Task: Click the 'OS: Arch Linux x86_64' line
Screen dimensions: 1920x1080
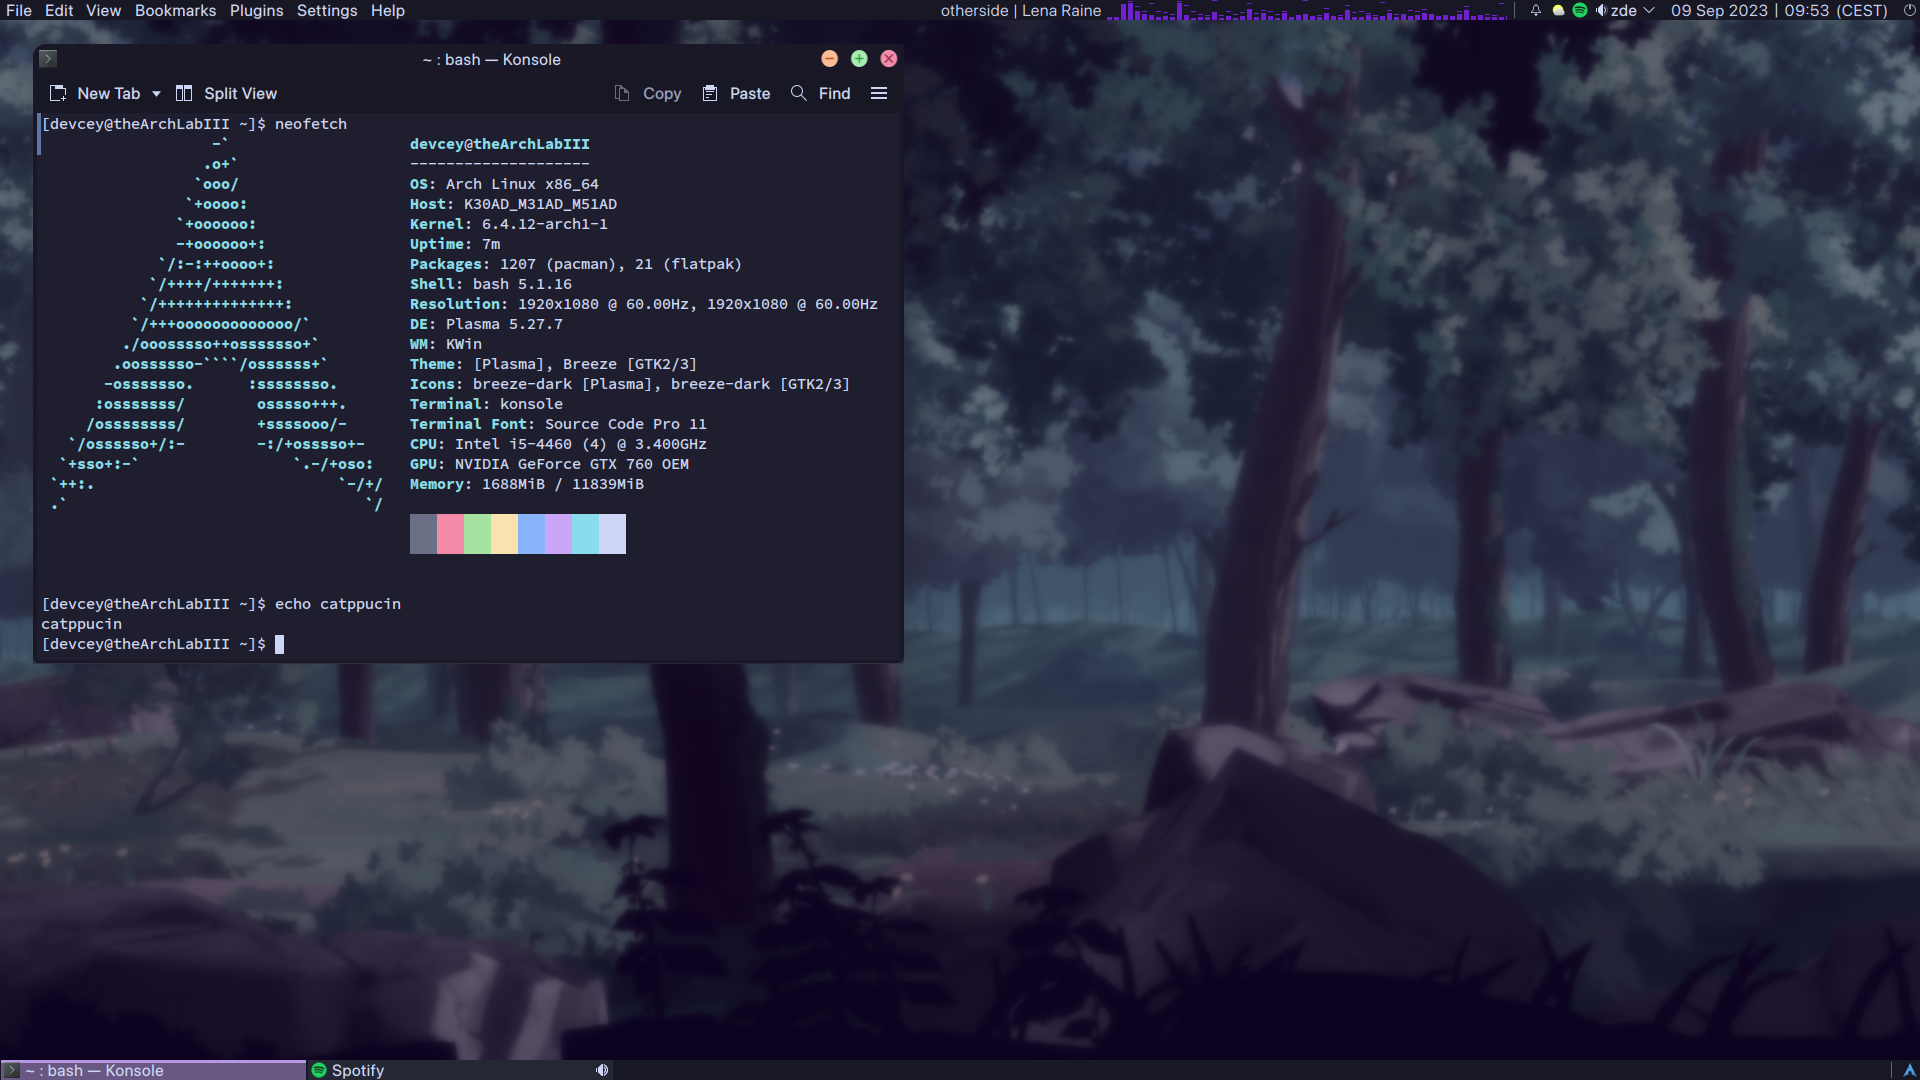Action: [504, 184]
